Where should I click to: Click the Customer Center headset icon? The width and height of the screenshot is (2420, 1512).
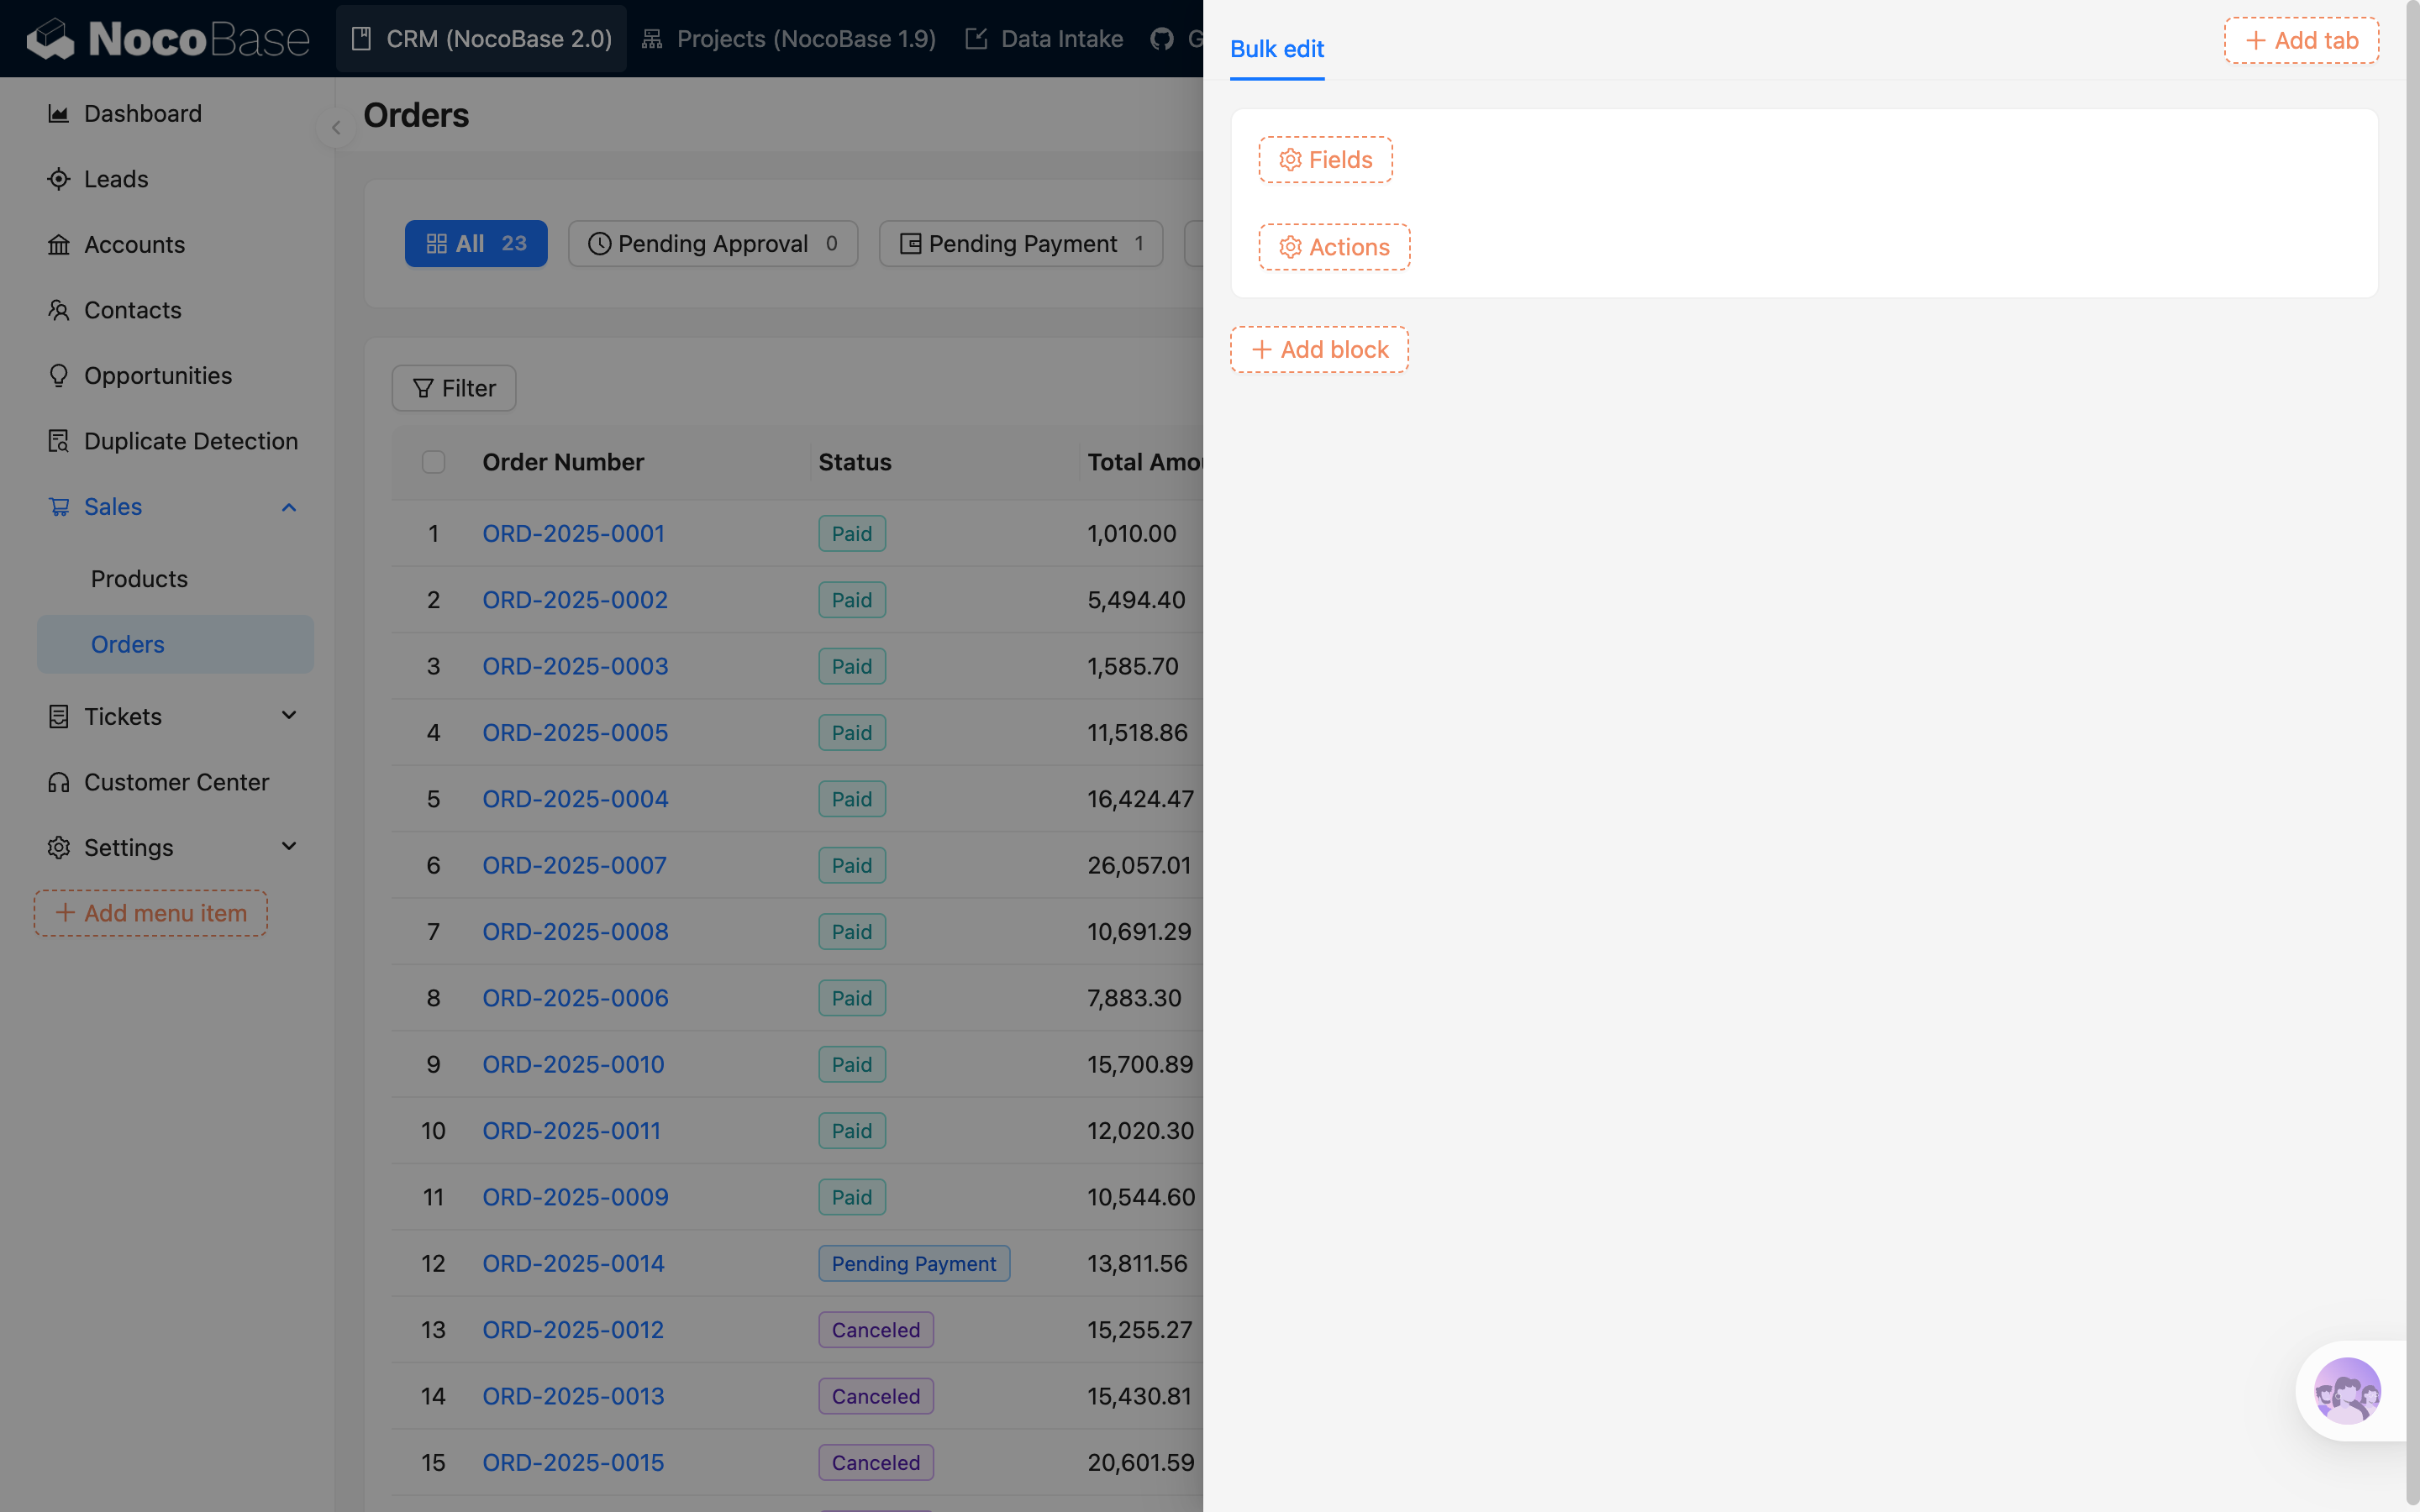tap(58, 782)
